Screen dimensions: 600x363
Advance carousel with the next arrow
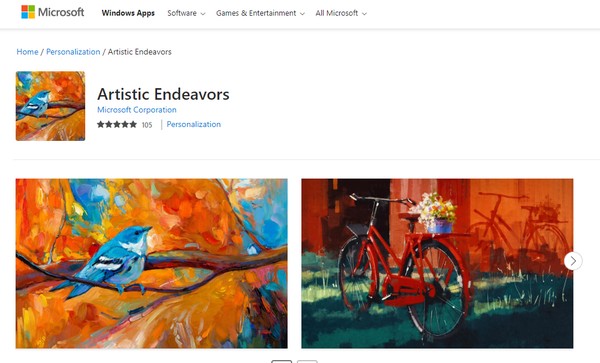[x=573, y=261]
